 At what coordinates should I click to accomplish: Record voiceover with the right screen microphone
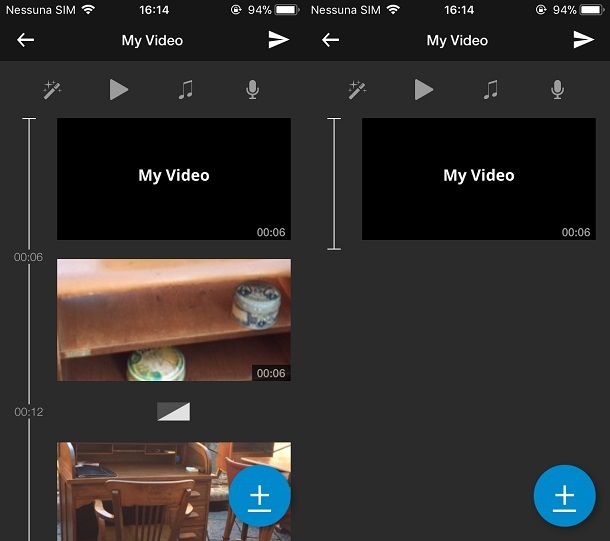(x=557, y=90)
